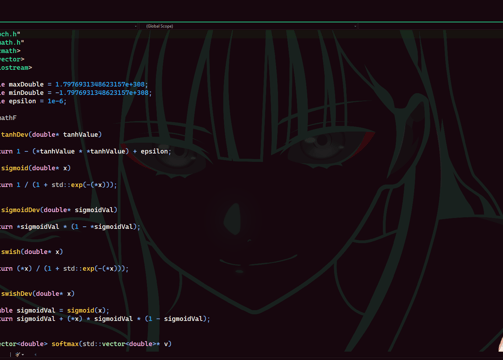Click the mathF namespace name
This screenshot has width=503, height=360.
pyautogui.click(x=8, y=118)
